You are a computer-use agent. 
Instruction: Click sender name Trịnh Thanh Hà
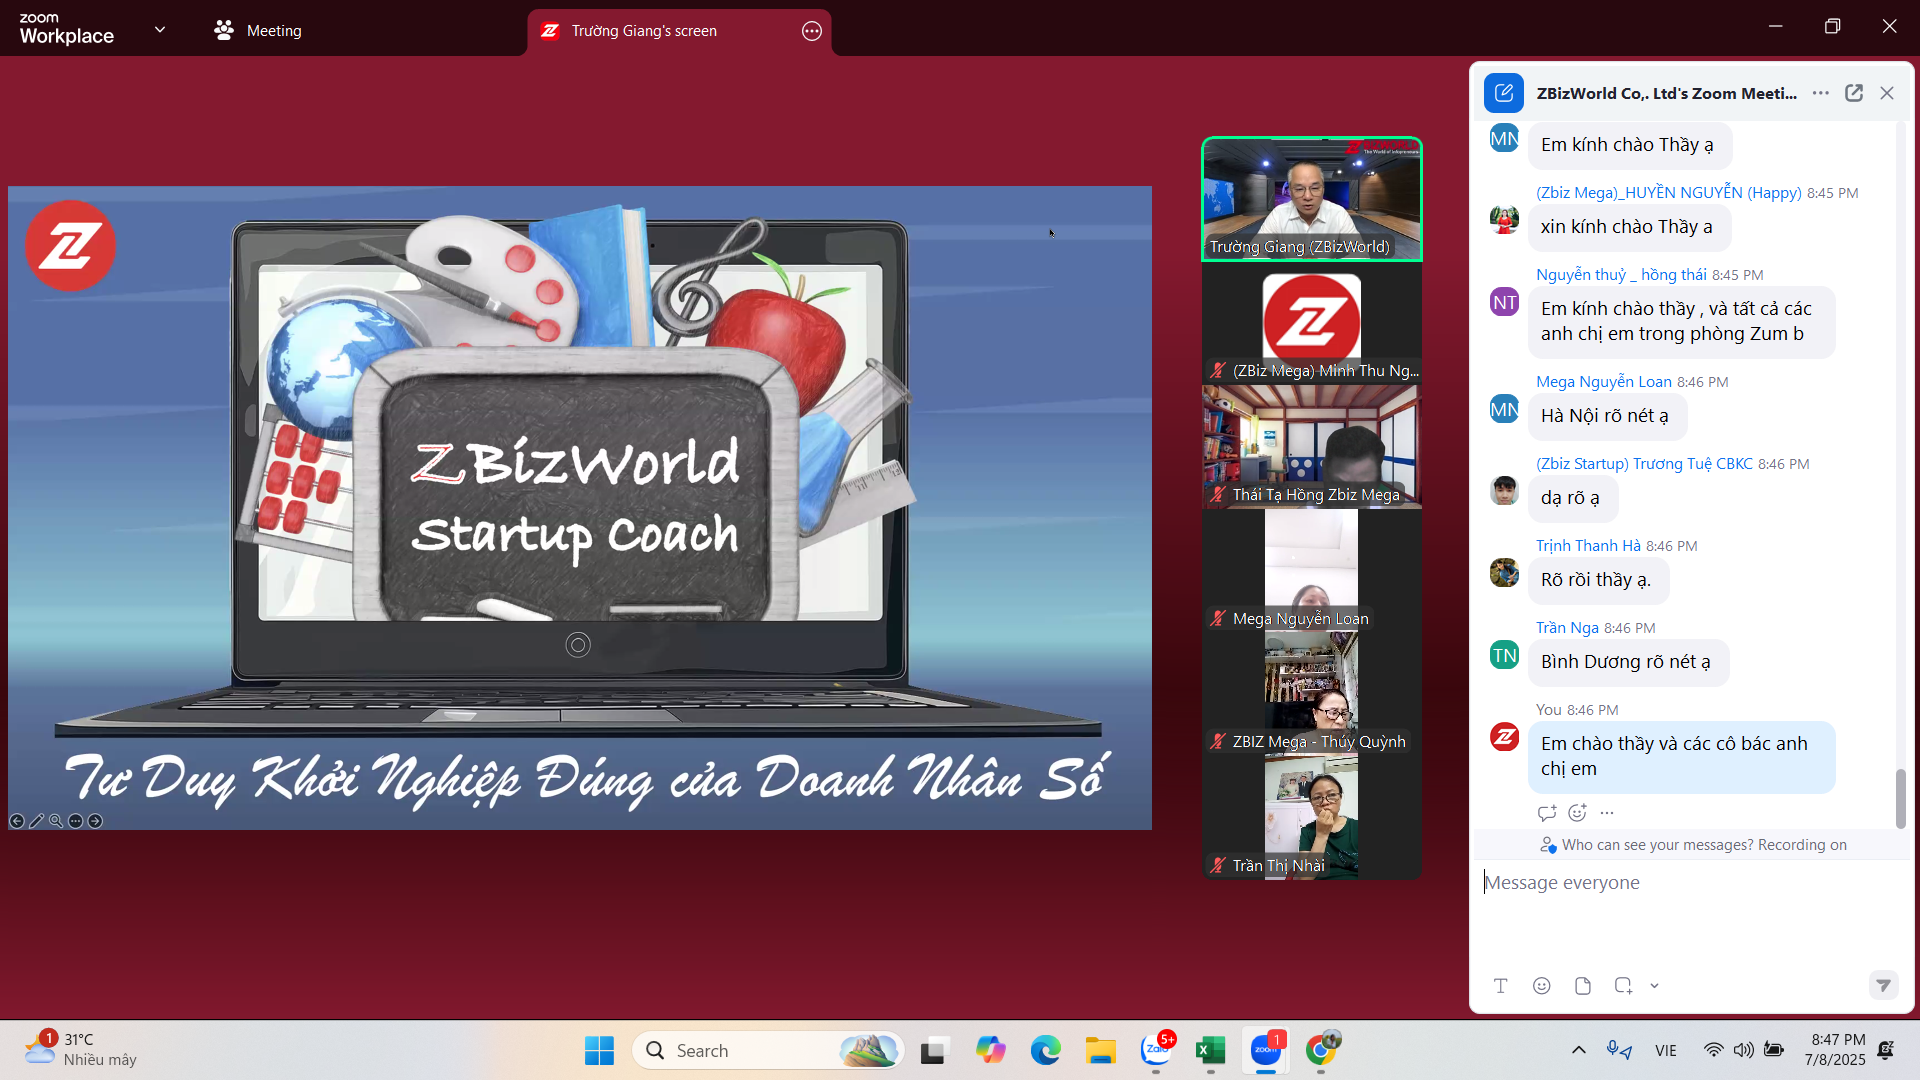click(1588, 546)
